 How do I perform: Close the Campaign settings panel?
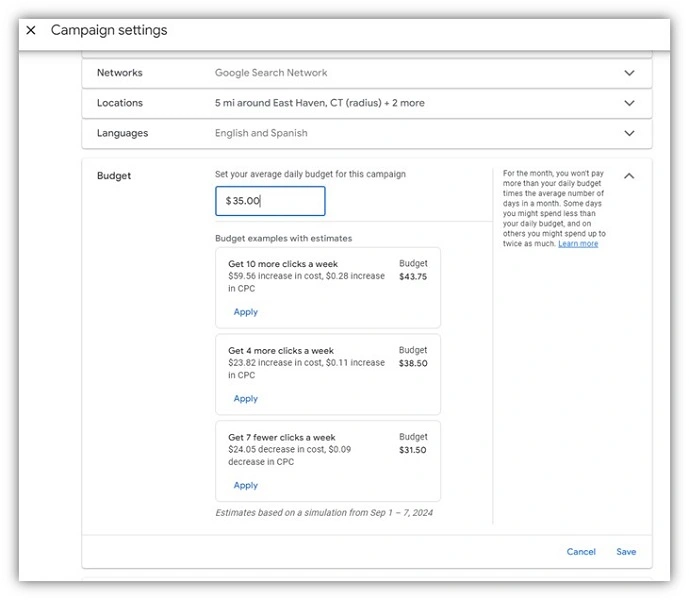(x=31, y=30)
